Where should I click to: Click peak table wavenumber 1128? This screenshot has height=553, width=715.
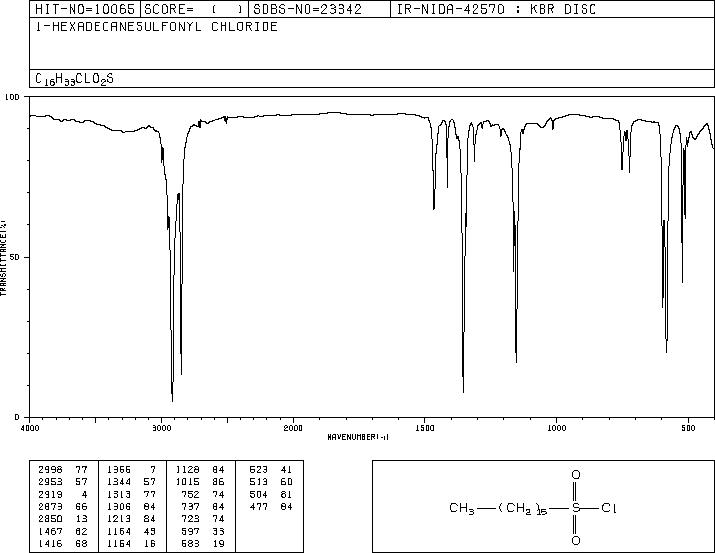point(187,470)
